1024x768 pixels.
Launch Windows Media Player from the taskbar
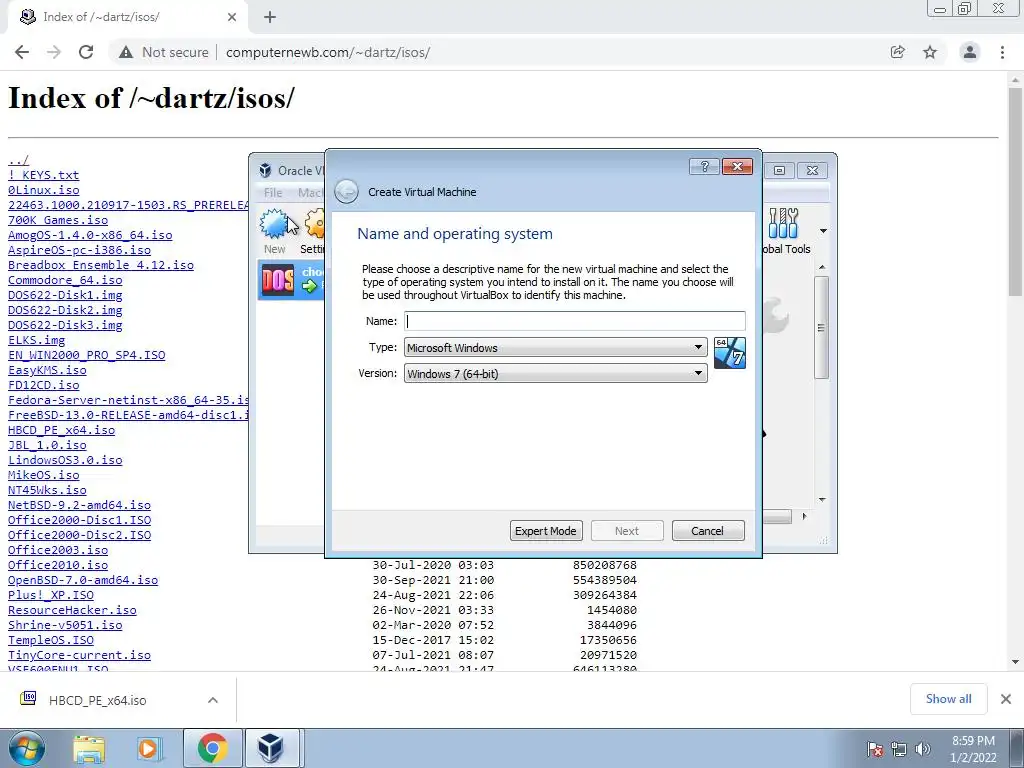click(148, 749)
